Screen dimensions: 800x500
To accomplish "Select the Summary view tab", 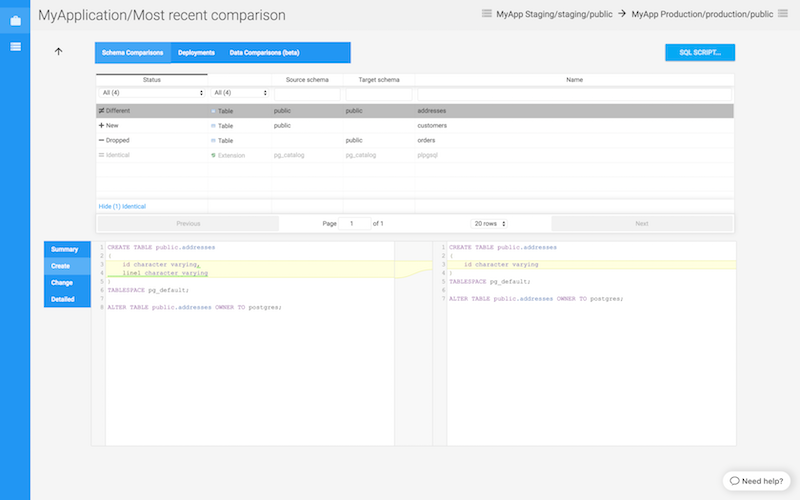I will tap(67, 249).
